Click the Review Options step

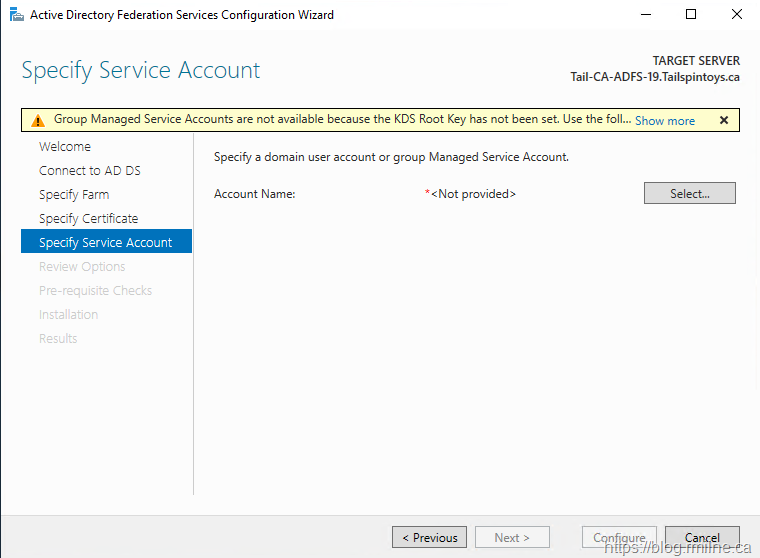[82, 267]
